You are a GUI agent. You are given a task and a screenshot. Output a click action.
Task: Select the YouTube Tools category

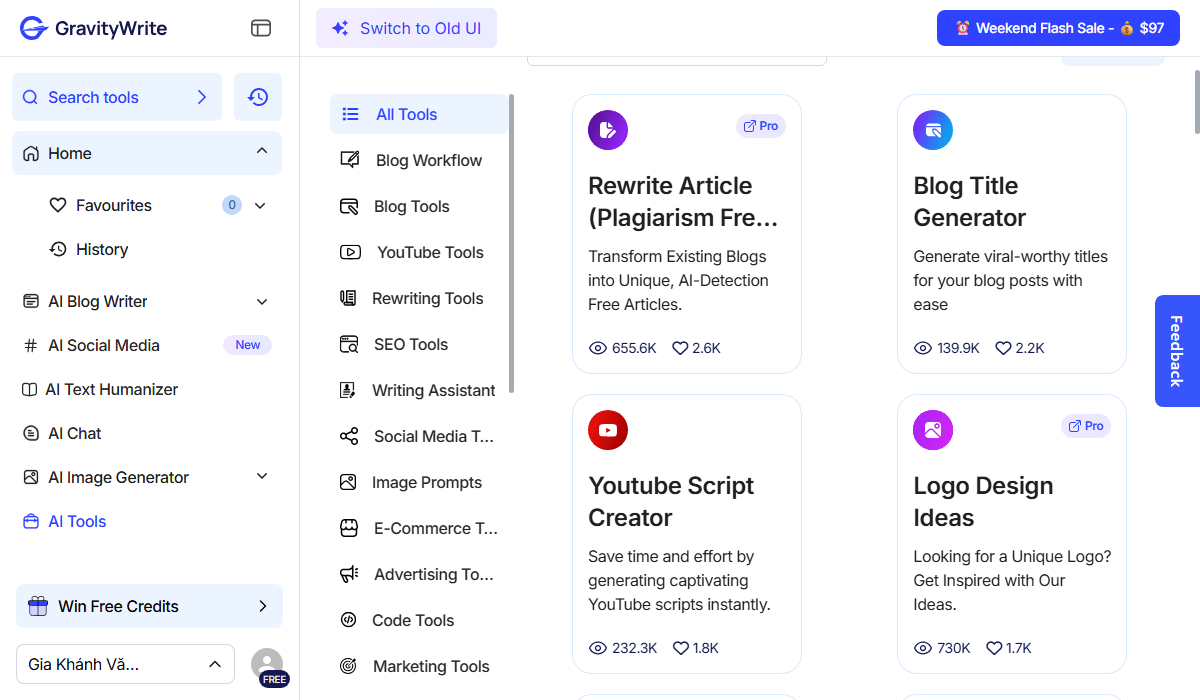coord(429,252)
